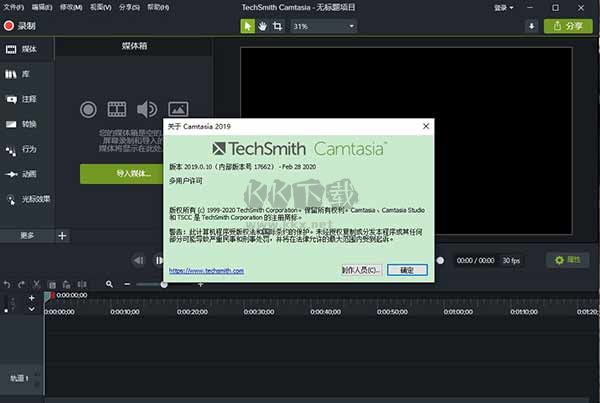Screen dimensions: 600x403
Task: Click the Paste icon on timeline toolbar
Action: pyautogui.click(x=67, y=284)
